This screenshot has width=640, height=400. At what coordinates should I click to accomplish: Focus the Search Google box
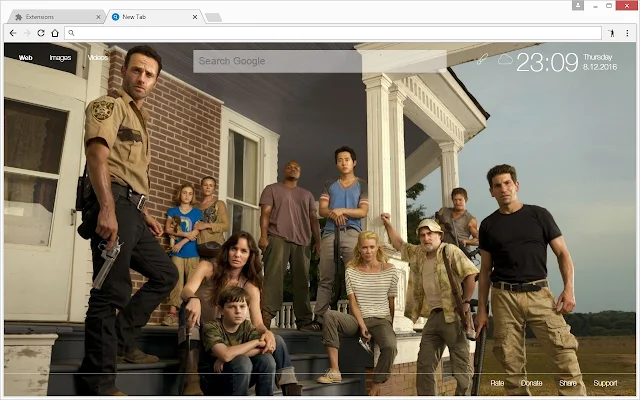pyautogui.click(x=320, y=61)
